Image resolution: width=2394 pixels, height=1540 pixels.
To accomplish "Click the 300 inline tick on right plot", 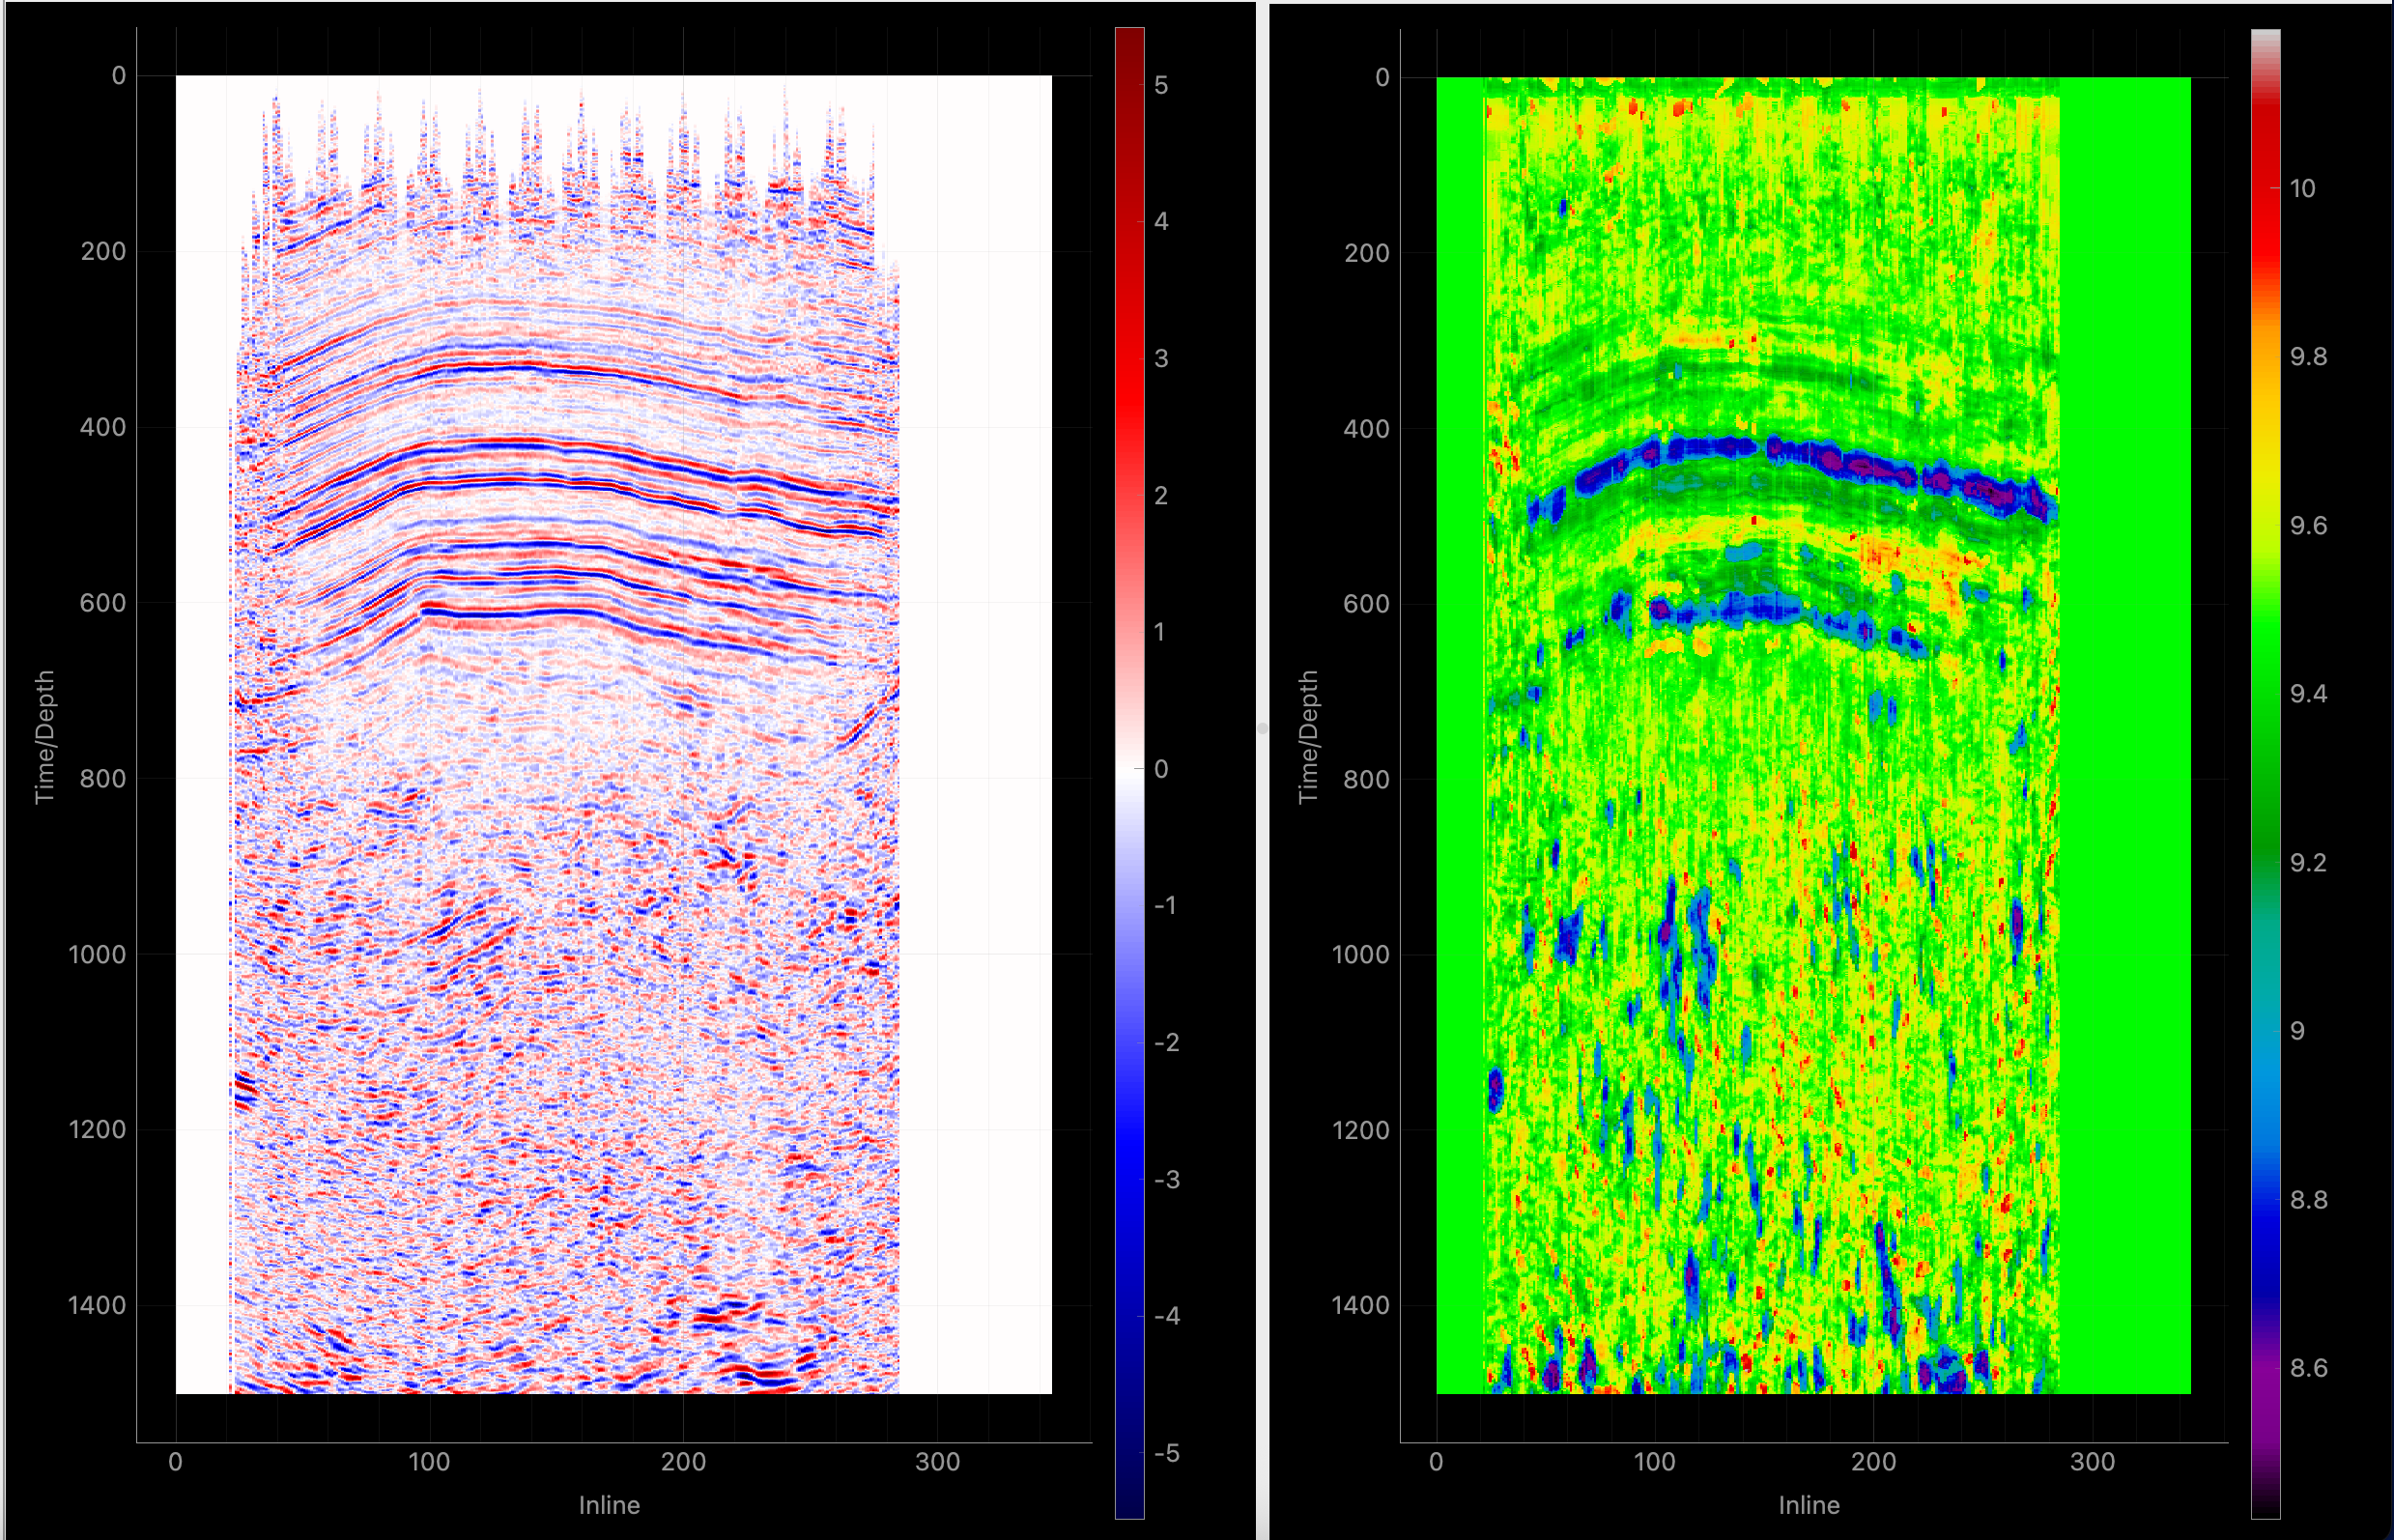I will click(2092, 1462).
